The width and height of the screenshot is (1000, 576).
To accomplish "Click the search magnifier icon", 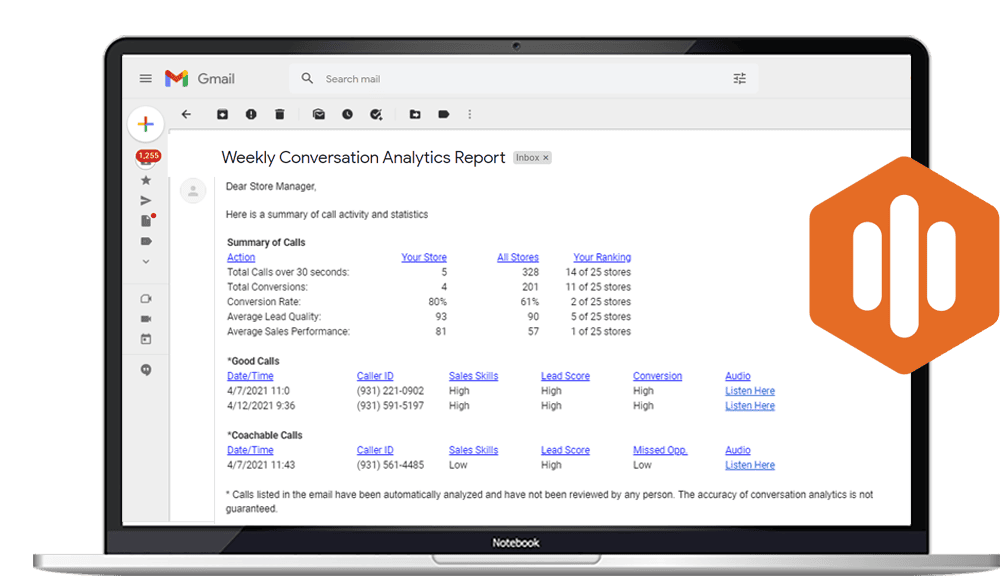I will click(x=307, y=78).
